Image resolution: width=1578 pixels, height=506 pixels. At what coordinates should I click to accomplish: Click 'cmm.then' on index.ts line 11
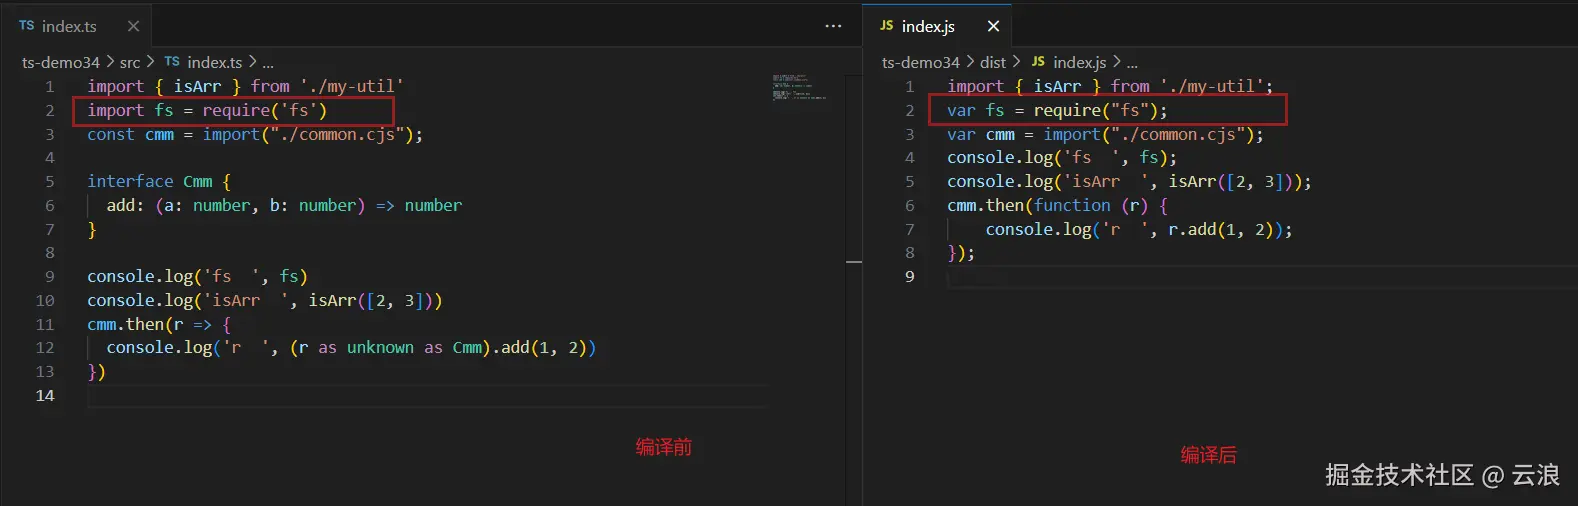pos(126,324)
